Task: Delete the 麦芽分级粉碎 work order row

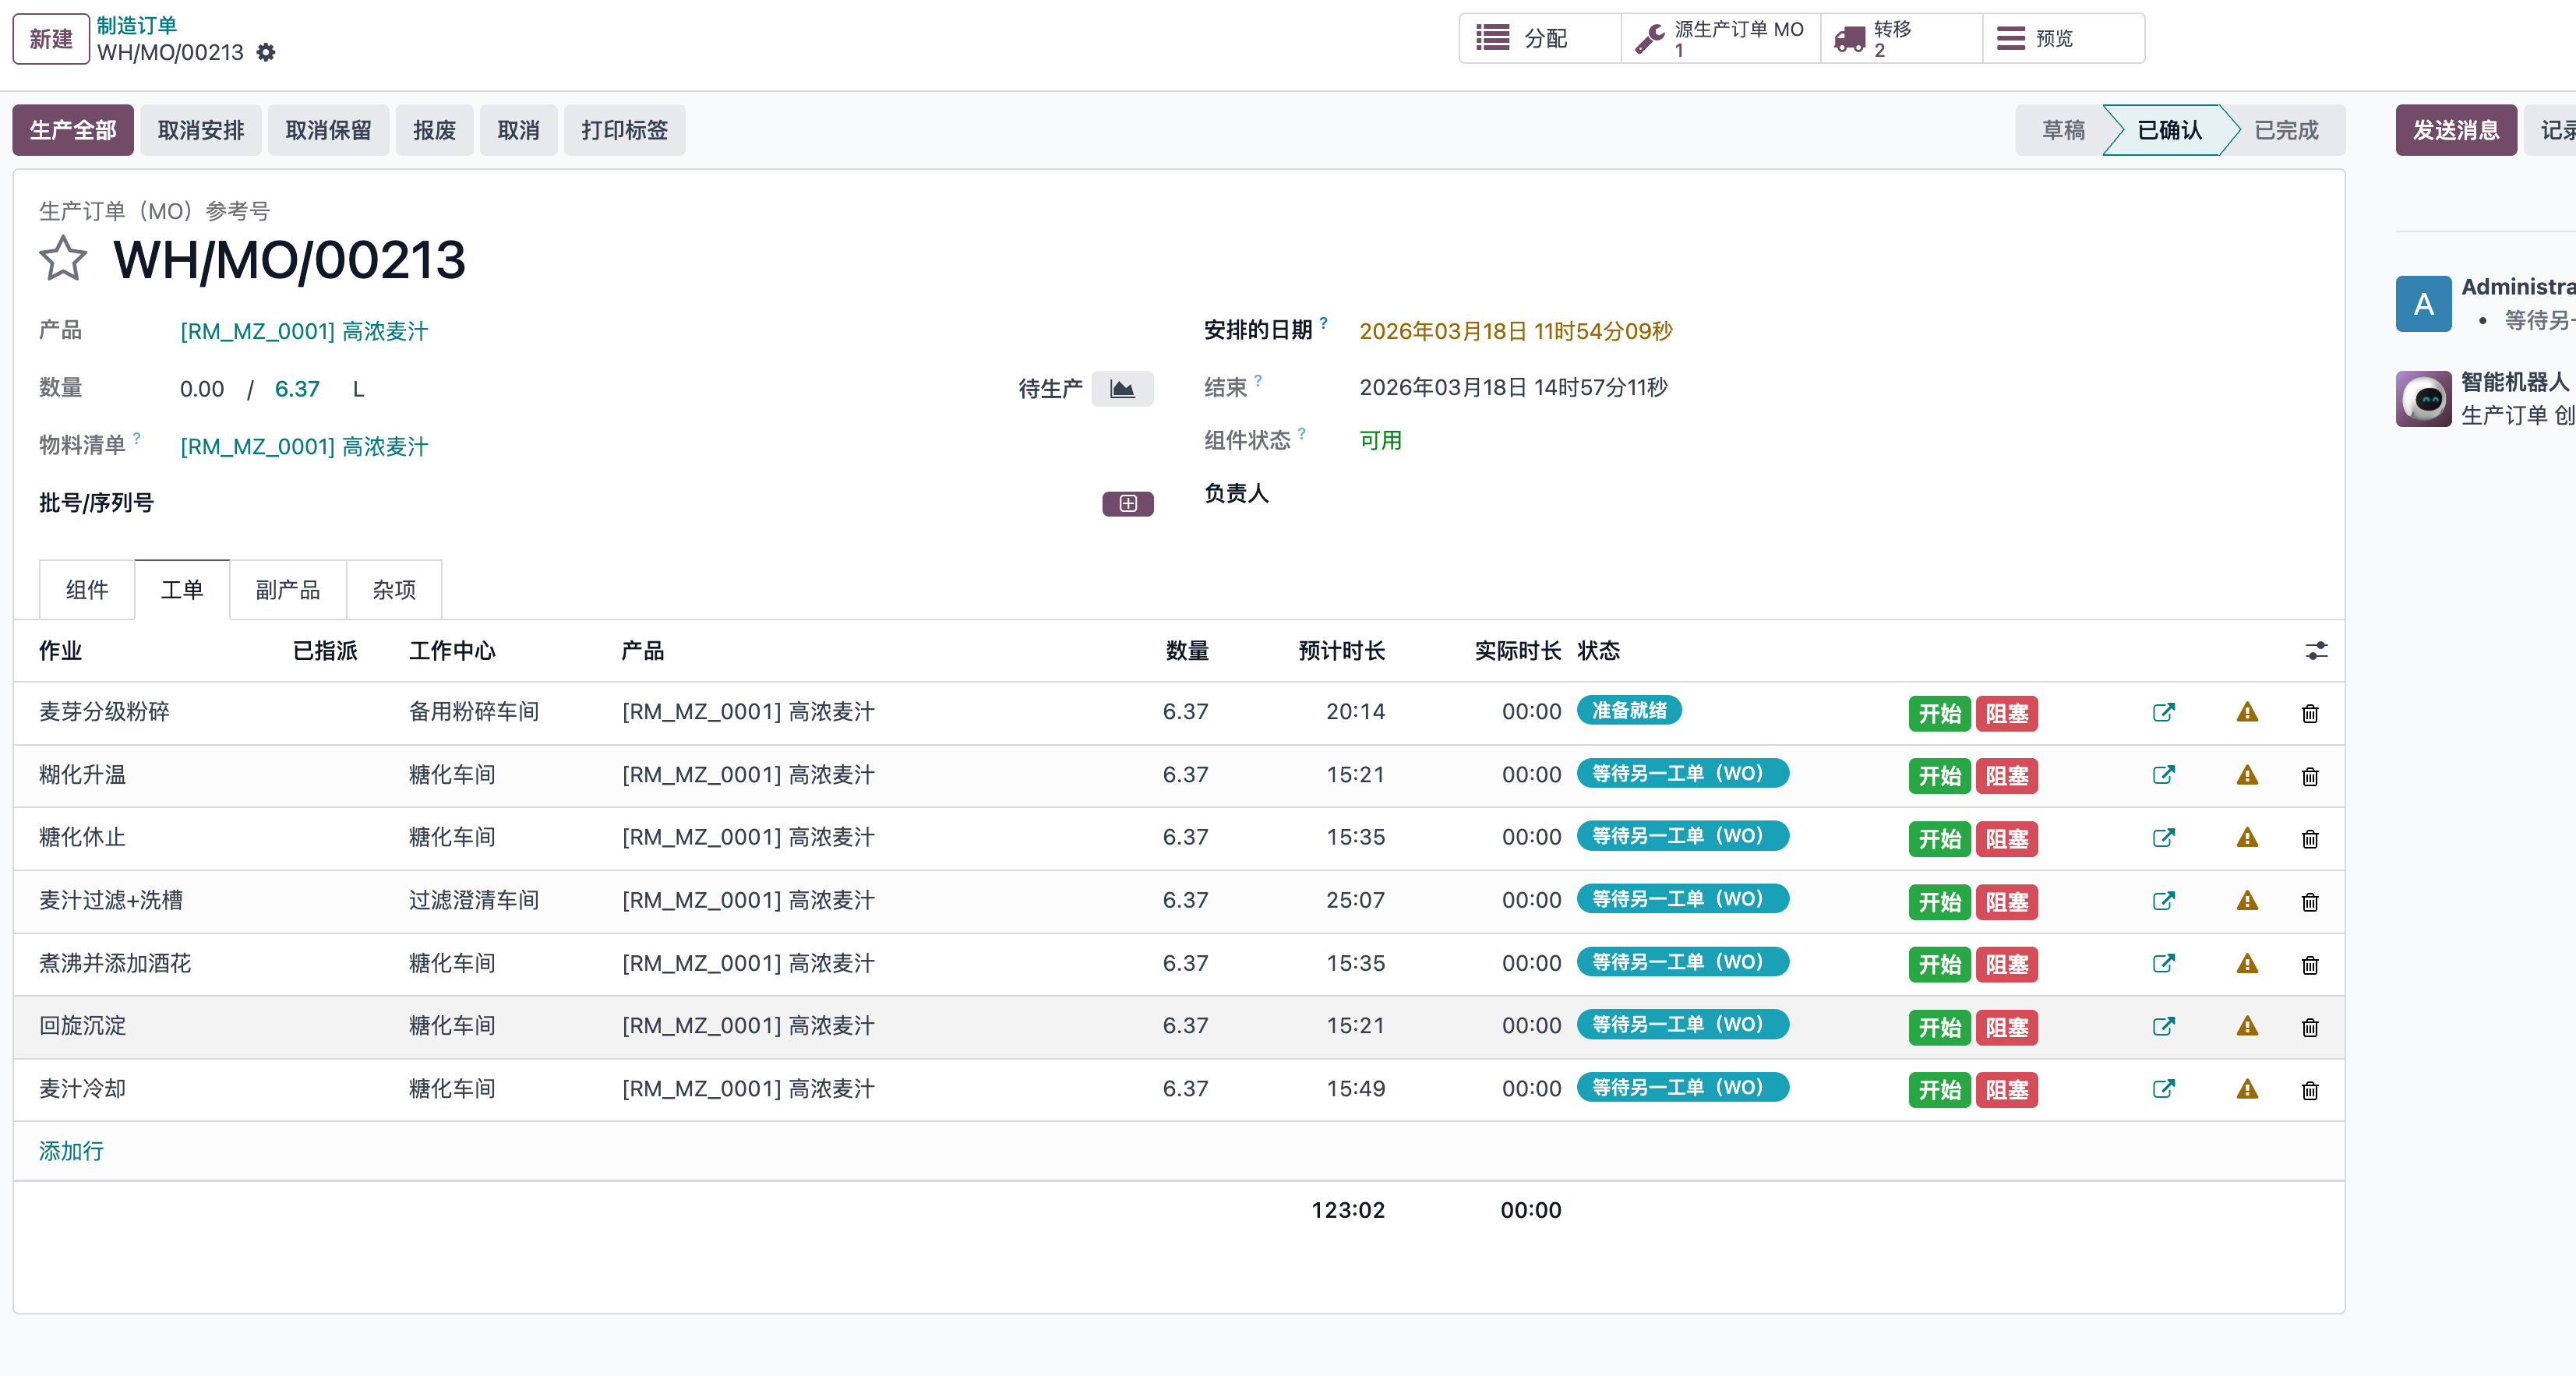Action: point(2310,714)
